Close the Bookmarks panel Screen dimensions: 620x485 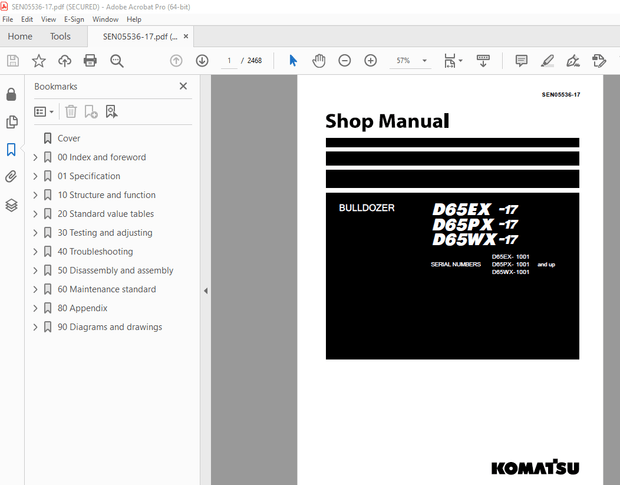[183, 86]
